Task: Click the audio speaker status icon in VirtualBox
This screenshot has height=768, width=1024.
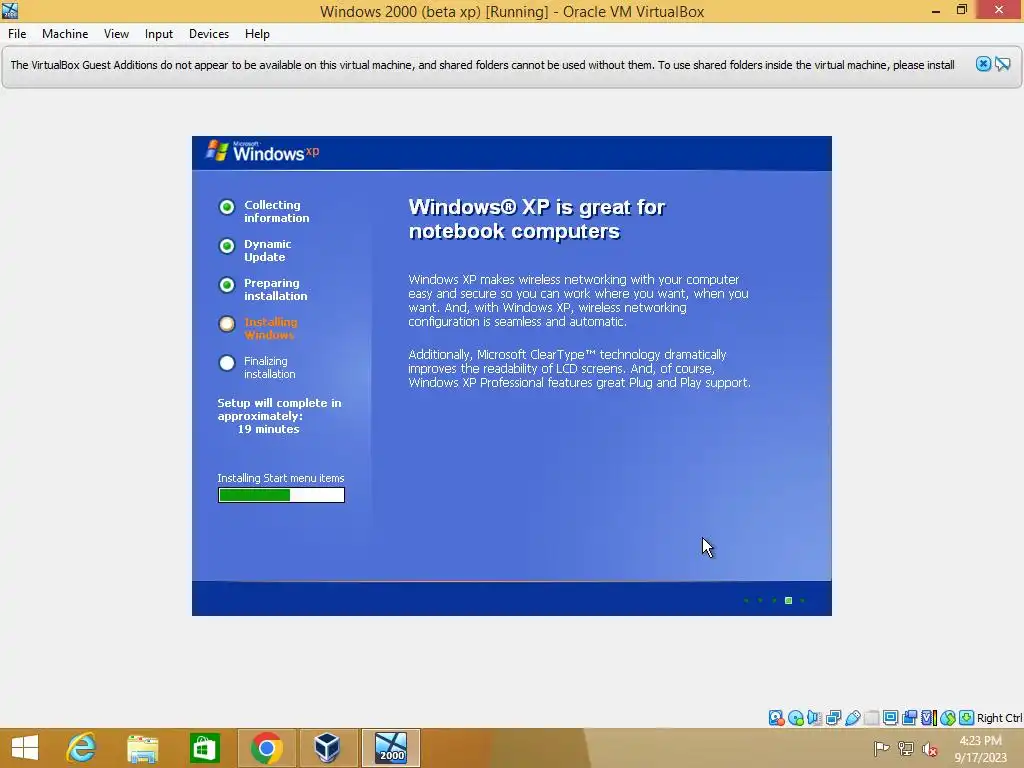Action: point(814,718)
